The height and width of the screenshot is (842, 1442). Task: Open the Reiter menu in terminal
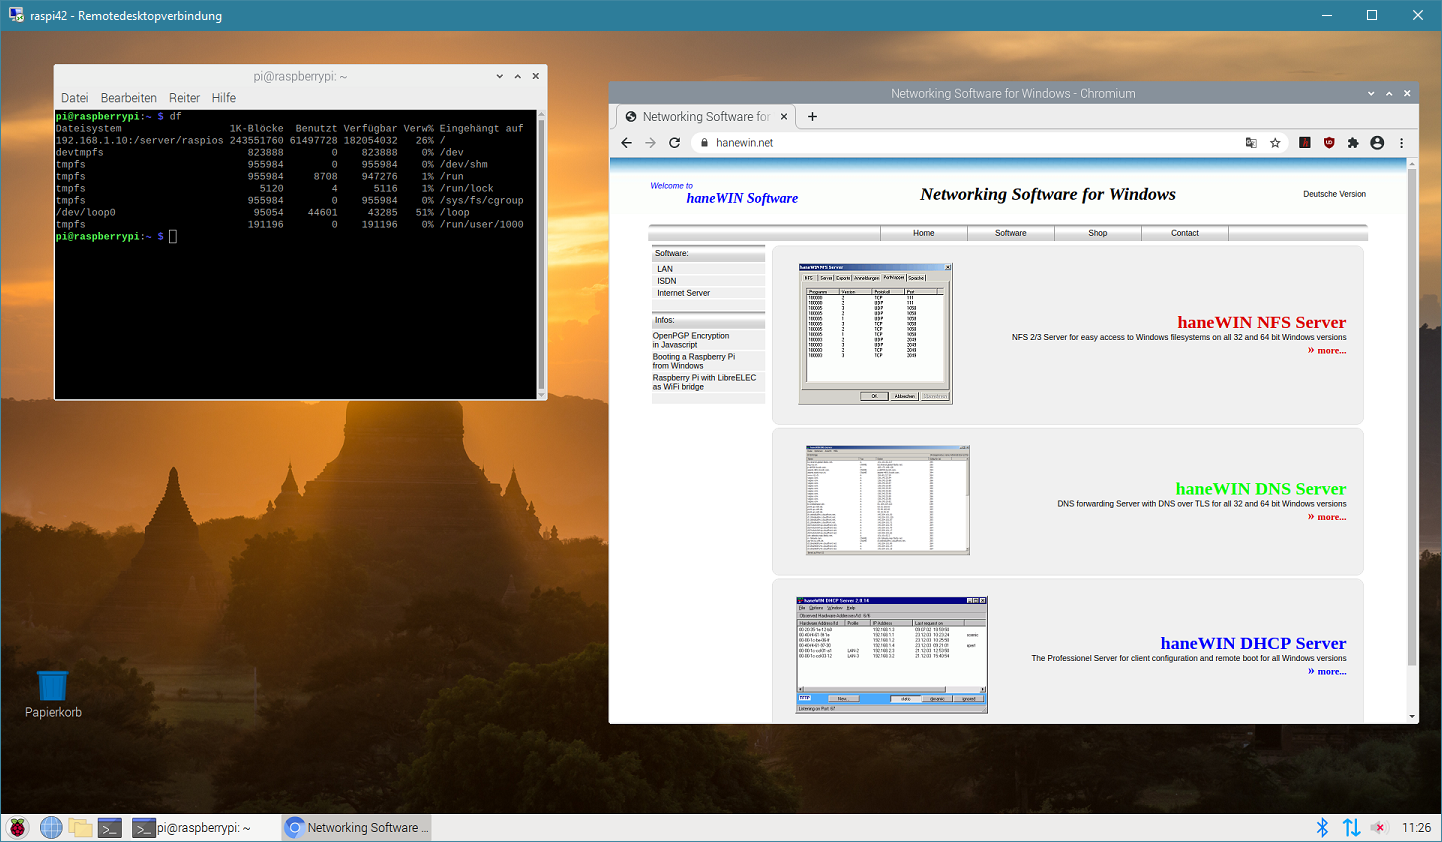(x=184, y=98)
